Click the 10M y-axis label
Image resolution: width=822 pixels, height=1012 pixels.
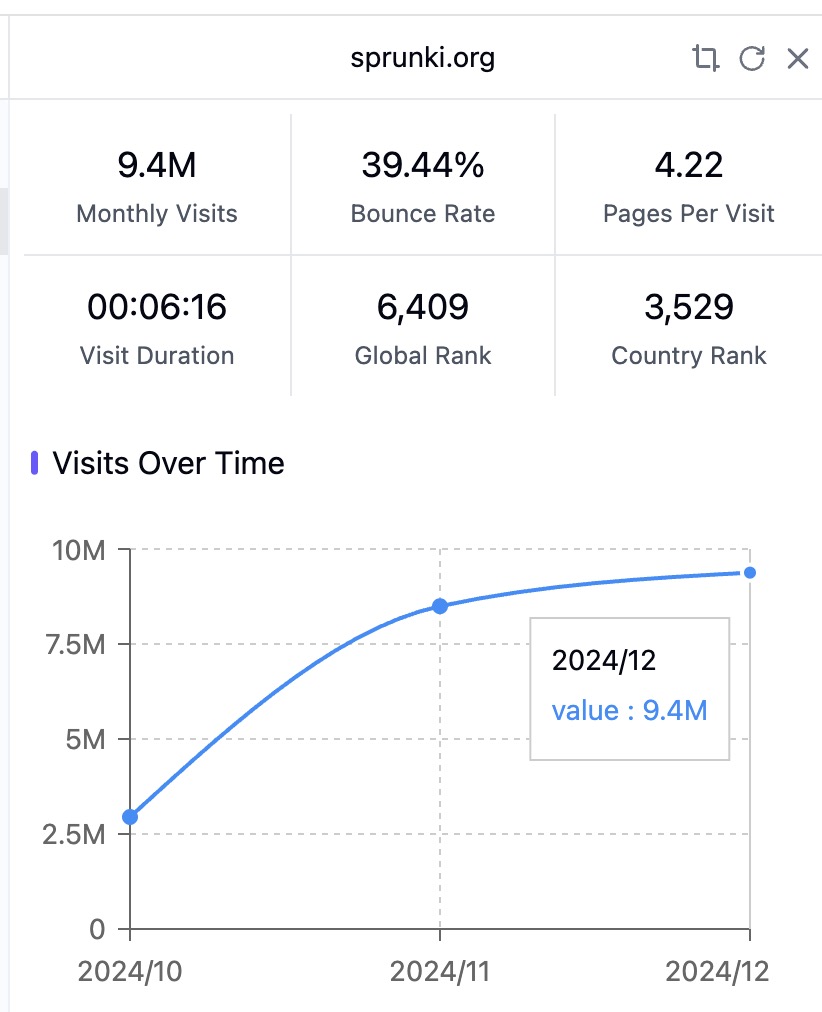click(x=79, y=551)
